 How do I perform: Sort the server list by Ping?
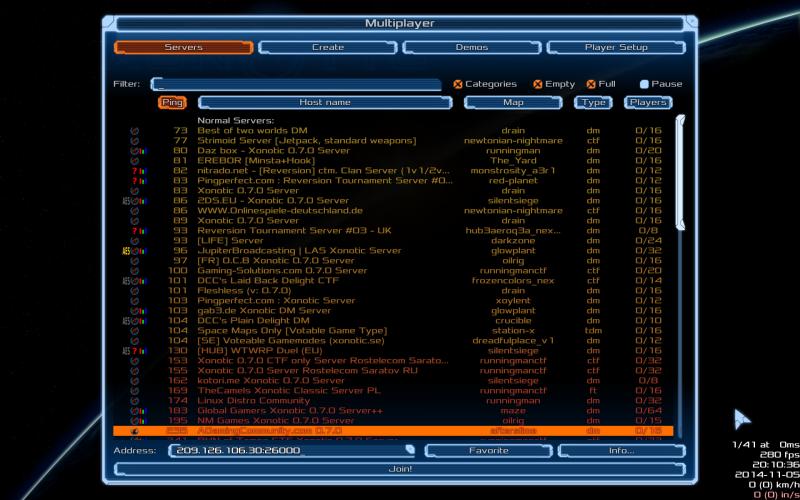172,102
